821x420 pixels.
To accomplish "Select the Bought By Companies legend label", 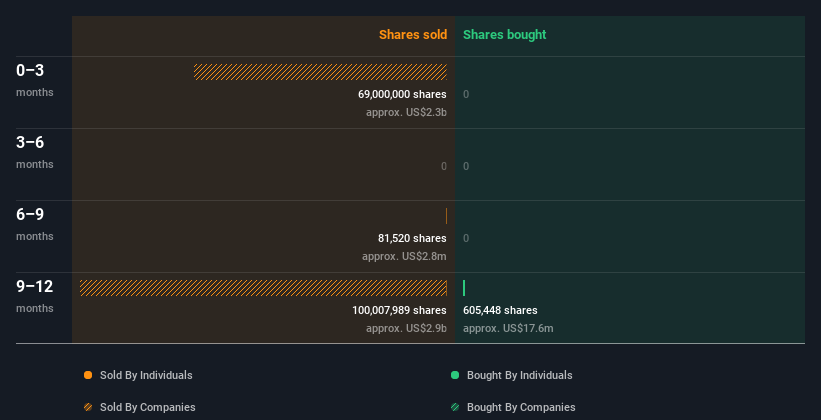I will click(521, 407).
